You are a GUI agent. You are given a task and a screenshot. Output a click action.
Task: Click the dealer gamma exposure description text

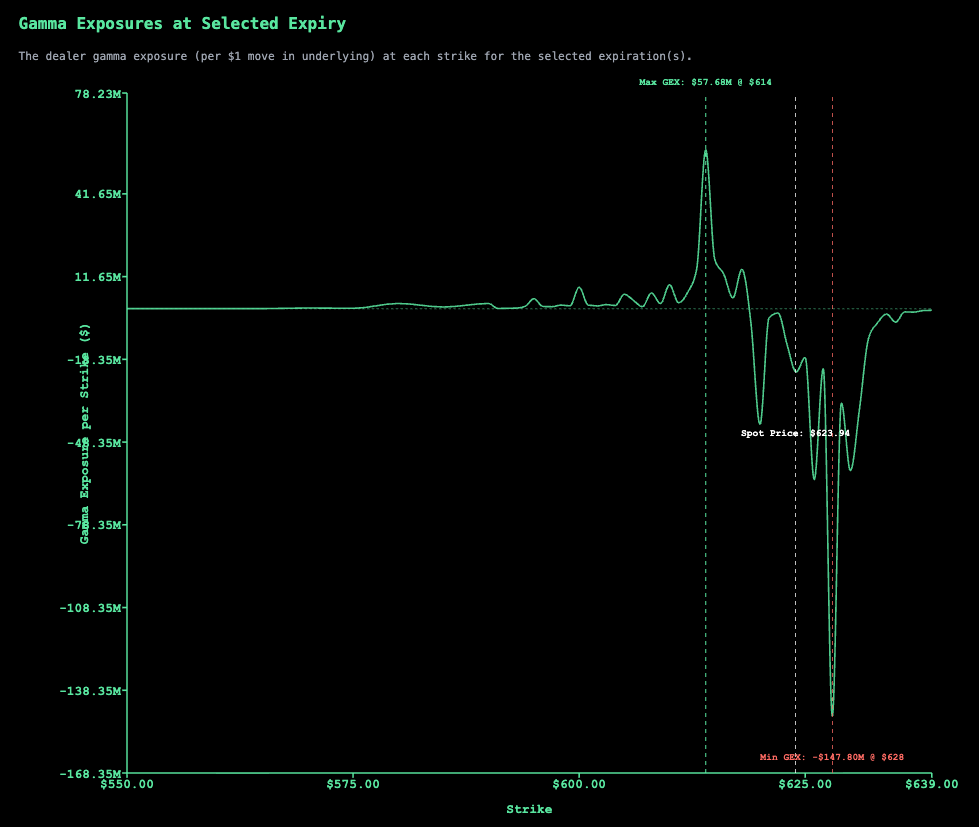[x=355, y=56]
